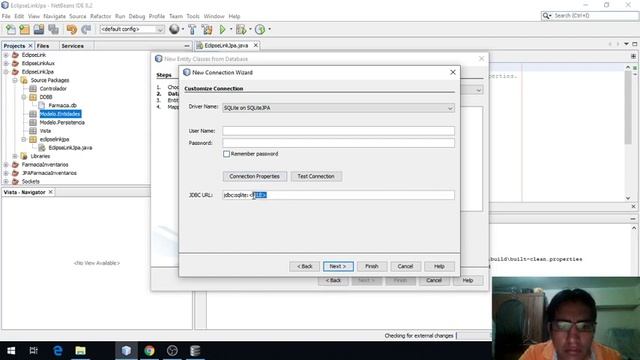Click the New File toolbar icon
Viewport: 640px width, 360px height.
click(11, 29)
